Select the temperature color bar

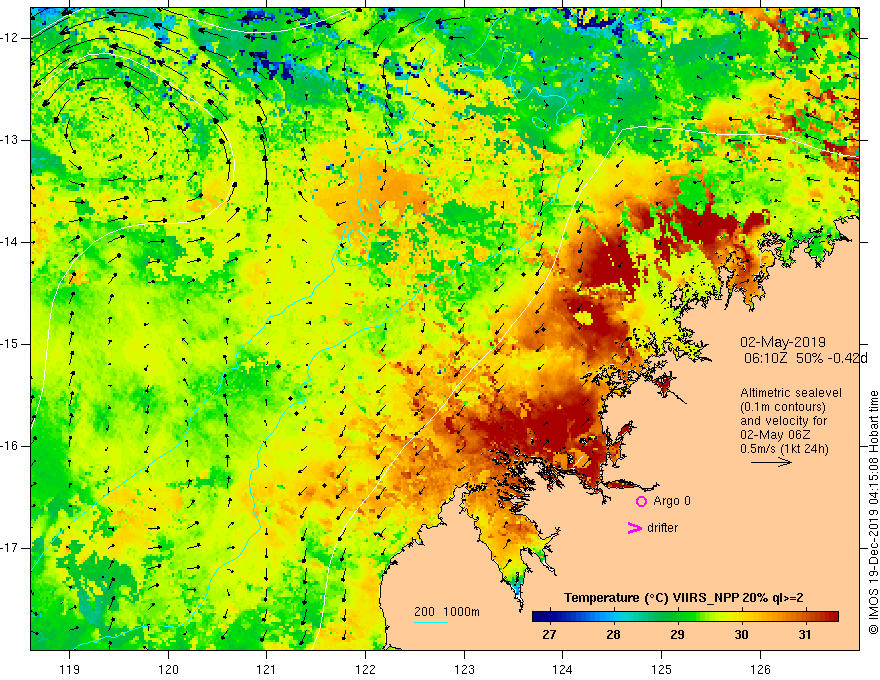coord(685,617)
